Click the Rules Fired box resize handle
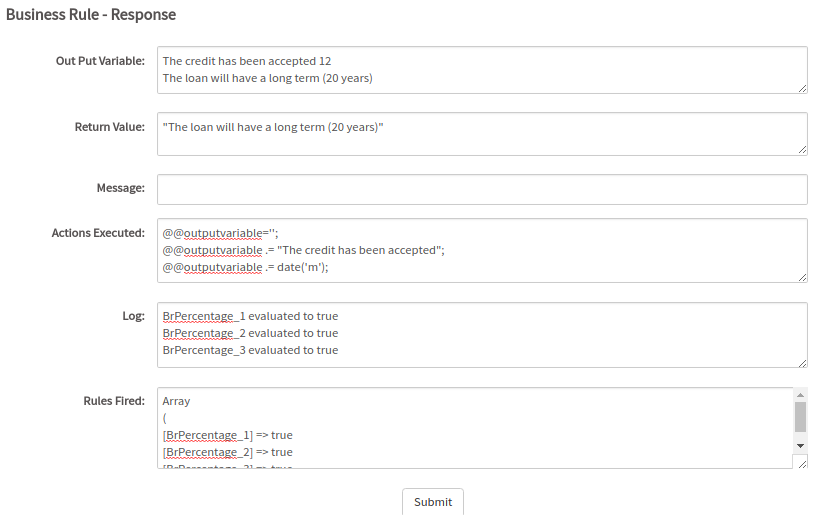Viewport: 827px width, 515px height. pyautogui.click(x=801, y=462)
